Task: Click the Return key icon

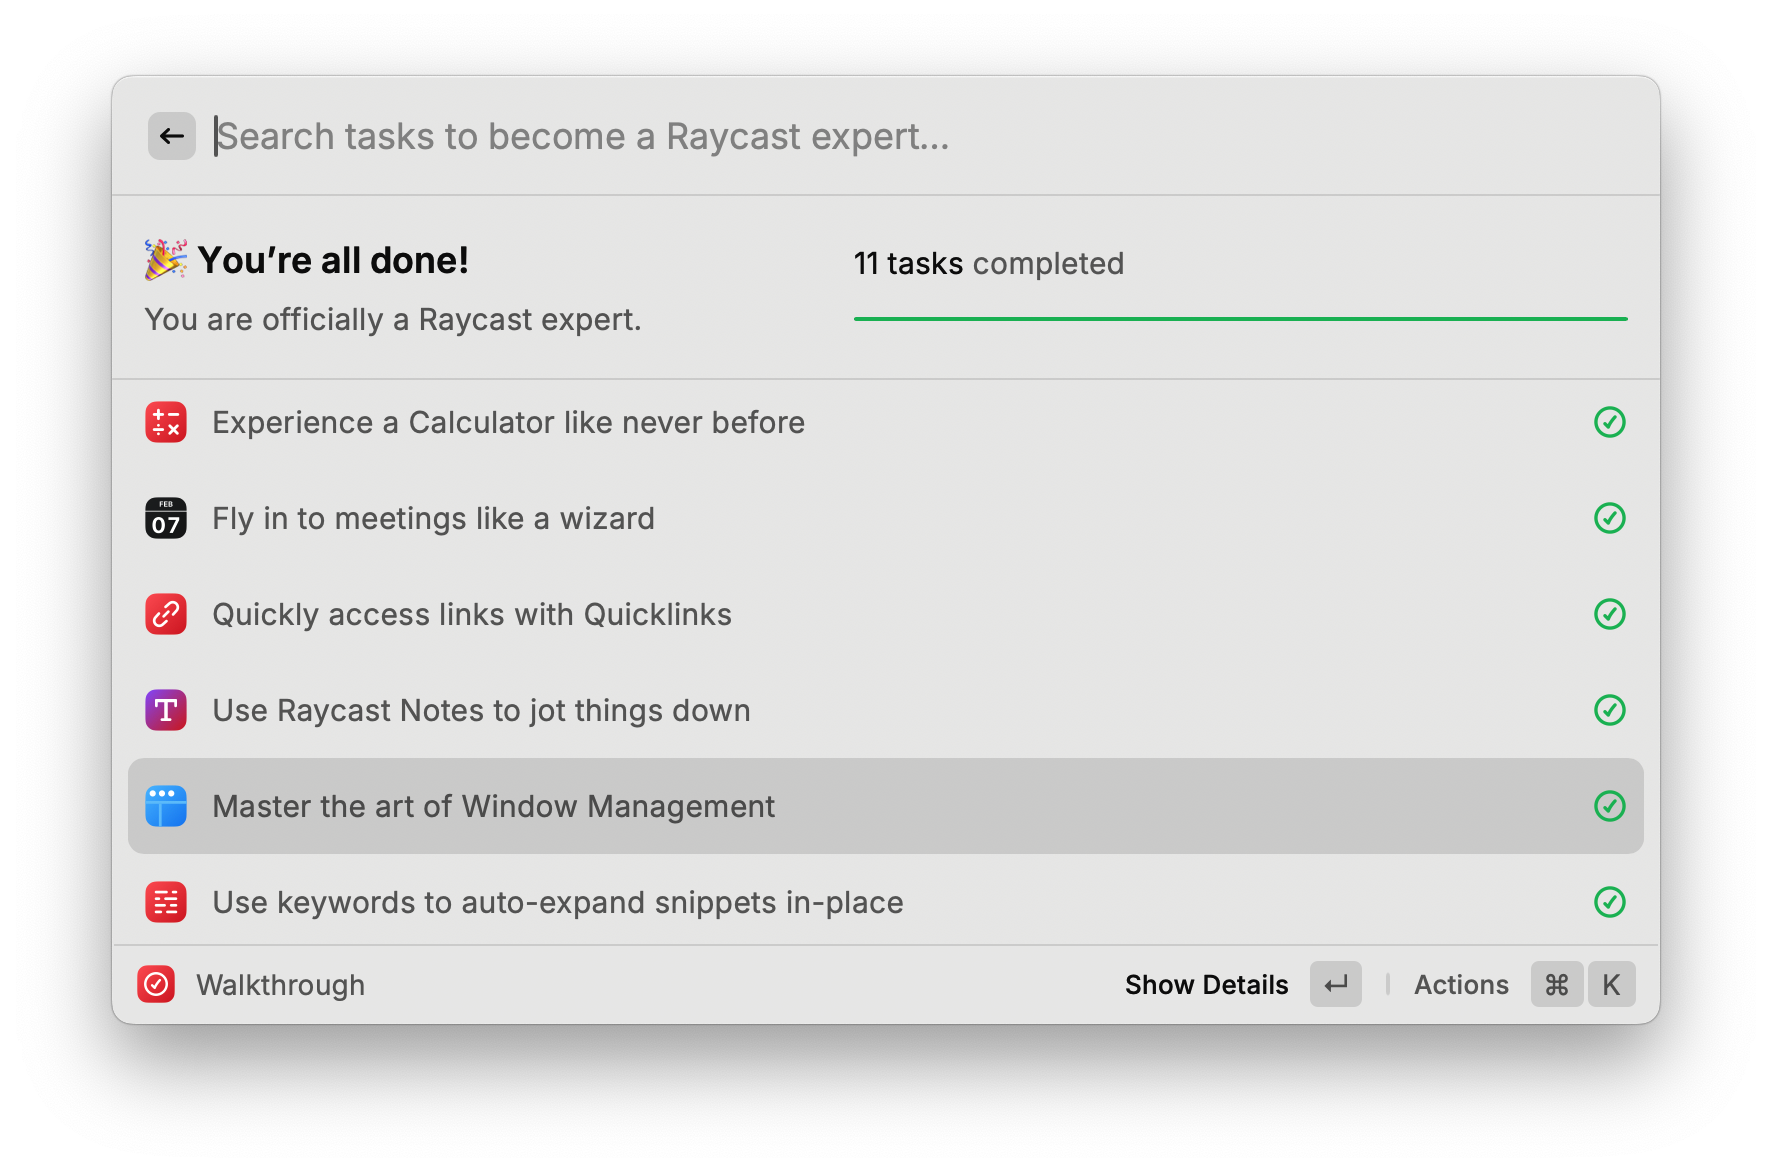Action: coord(1336,985)
